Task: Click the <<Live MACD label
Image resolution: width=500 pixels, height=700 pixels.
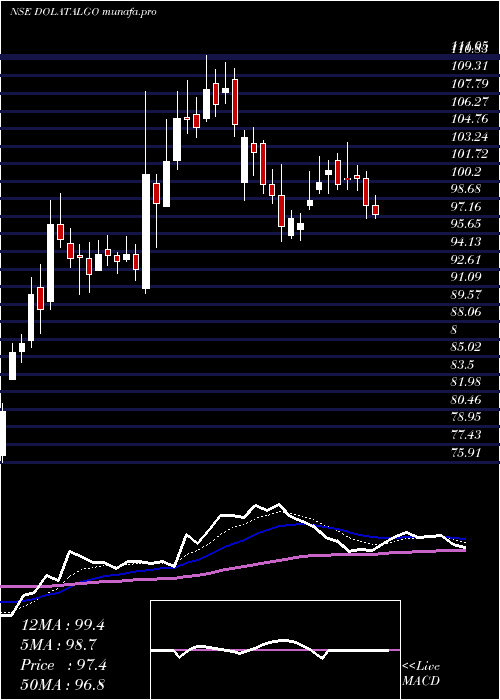Action: 421,674
